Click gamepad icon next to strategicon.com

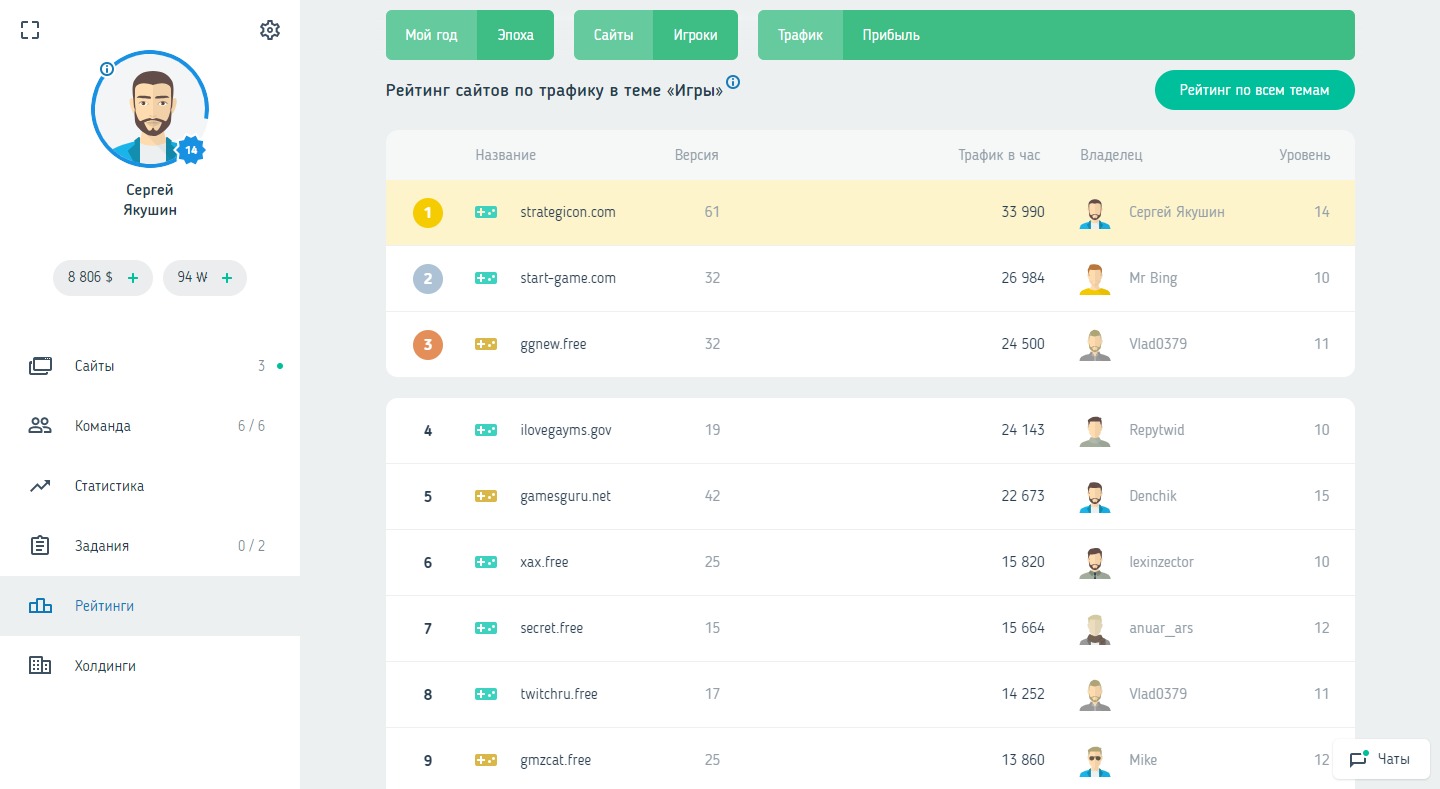pos(486,212)
